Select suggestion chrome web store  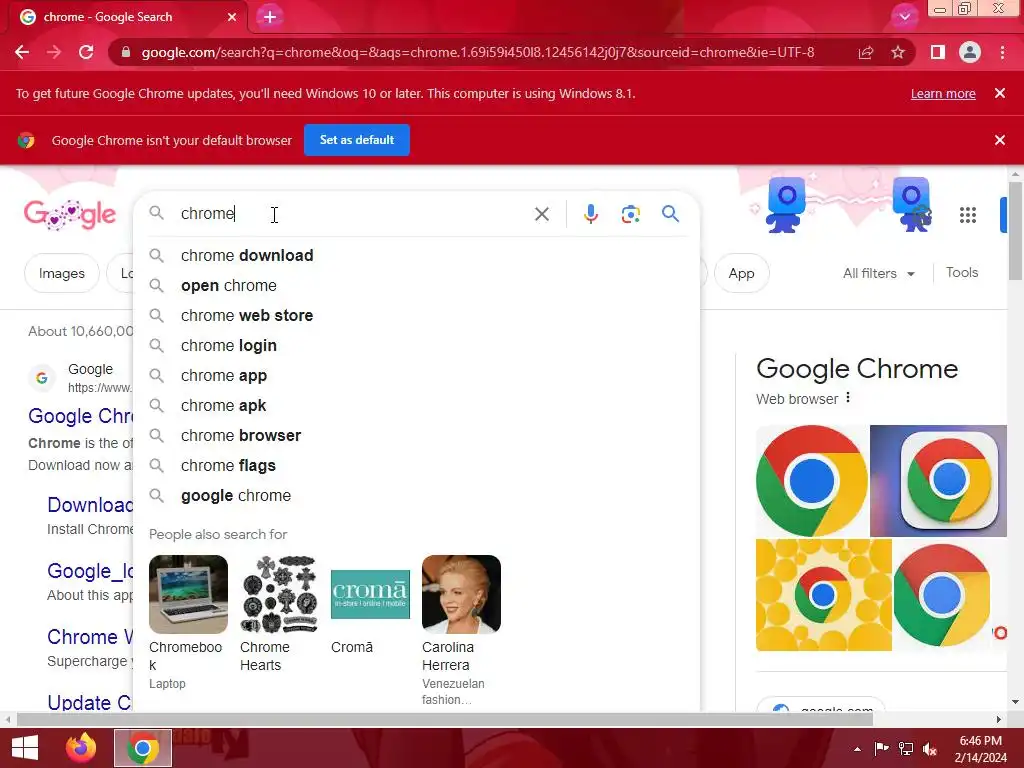pyautogui.click(x=417, y=315)
